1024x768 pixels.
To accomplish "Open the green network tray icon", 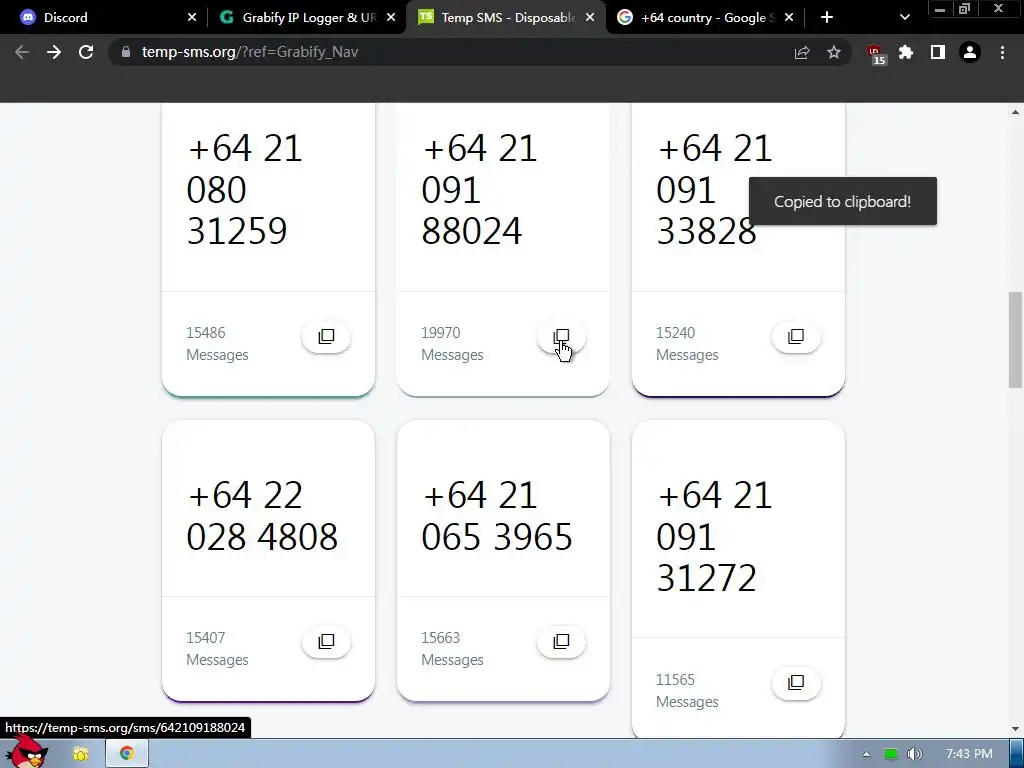I will [x=891, y=754].
